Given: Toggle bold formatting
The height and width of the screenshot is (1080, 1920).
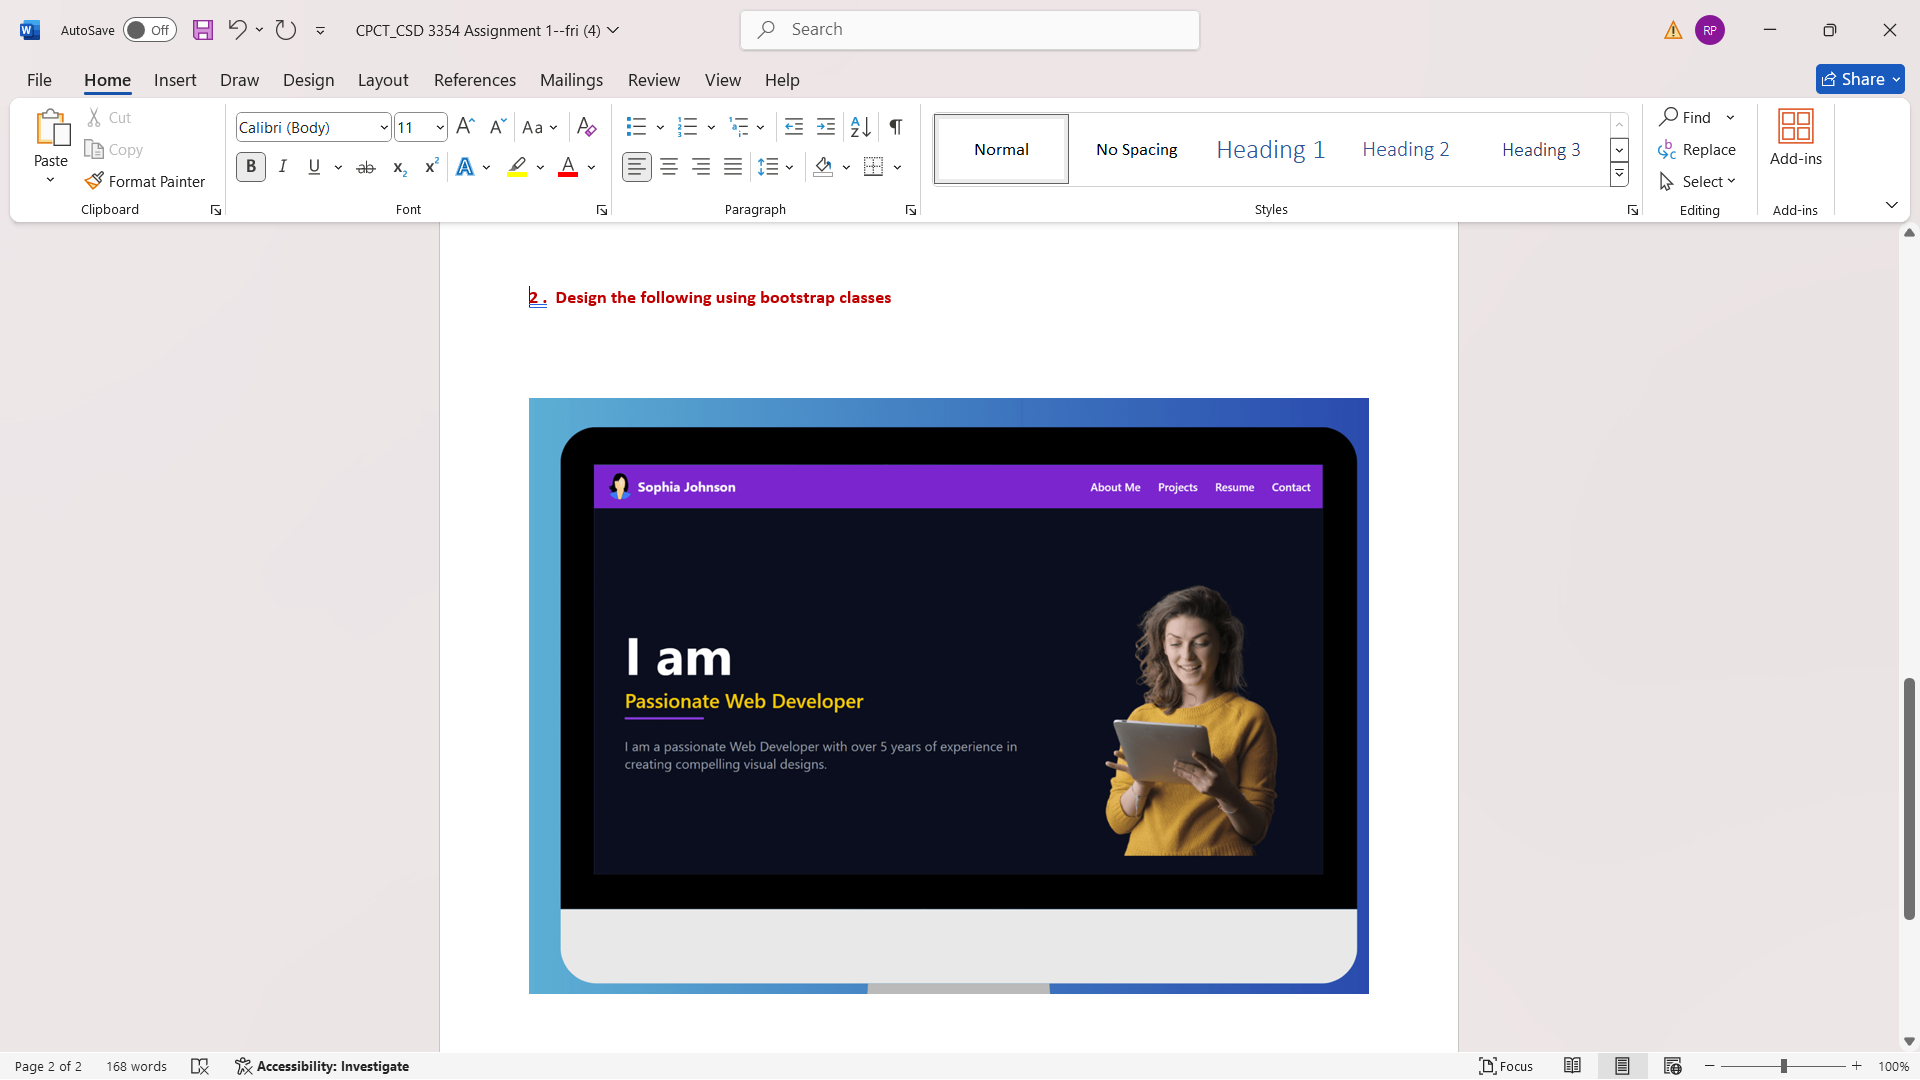Looking at the screenshot, I should (251, 167).
